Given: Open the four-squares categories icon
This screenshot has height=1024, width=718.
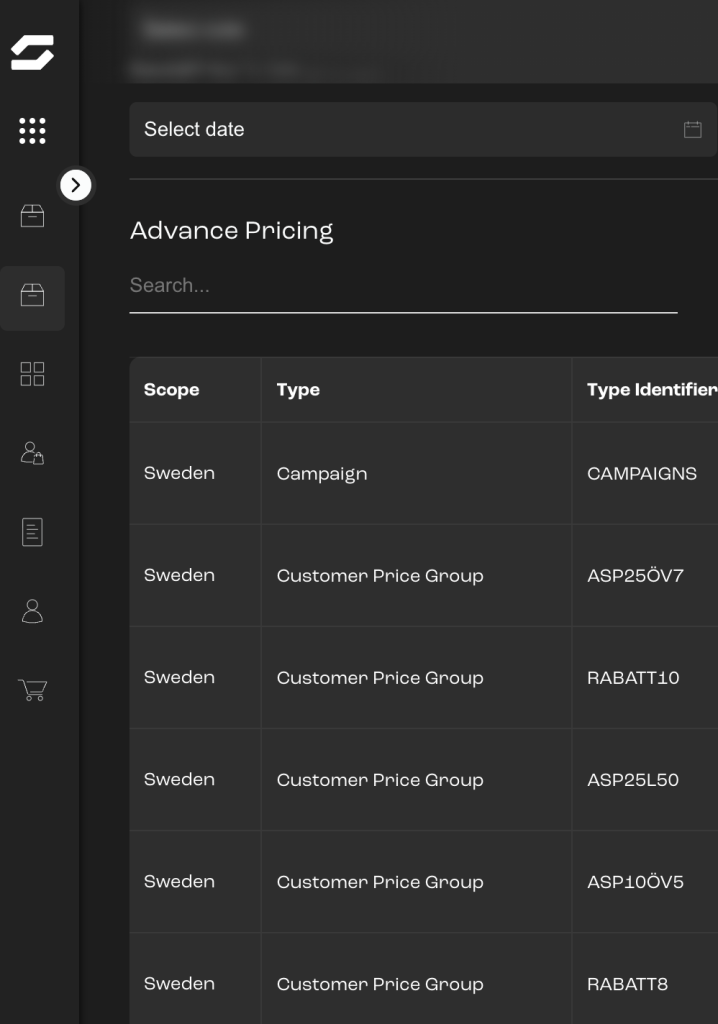Looking at the screenshot, I should [x=32, y=374].
